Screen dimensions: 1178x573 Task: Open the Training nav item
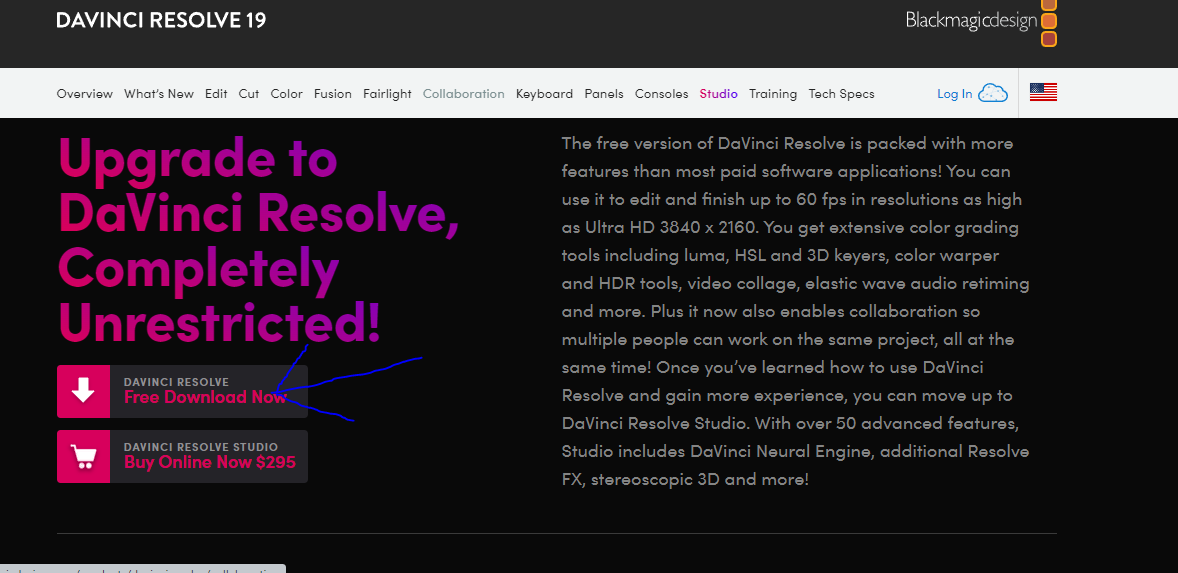tap(773, 94)
